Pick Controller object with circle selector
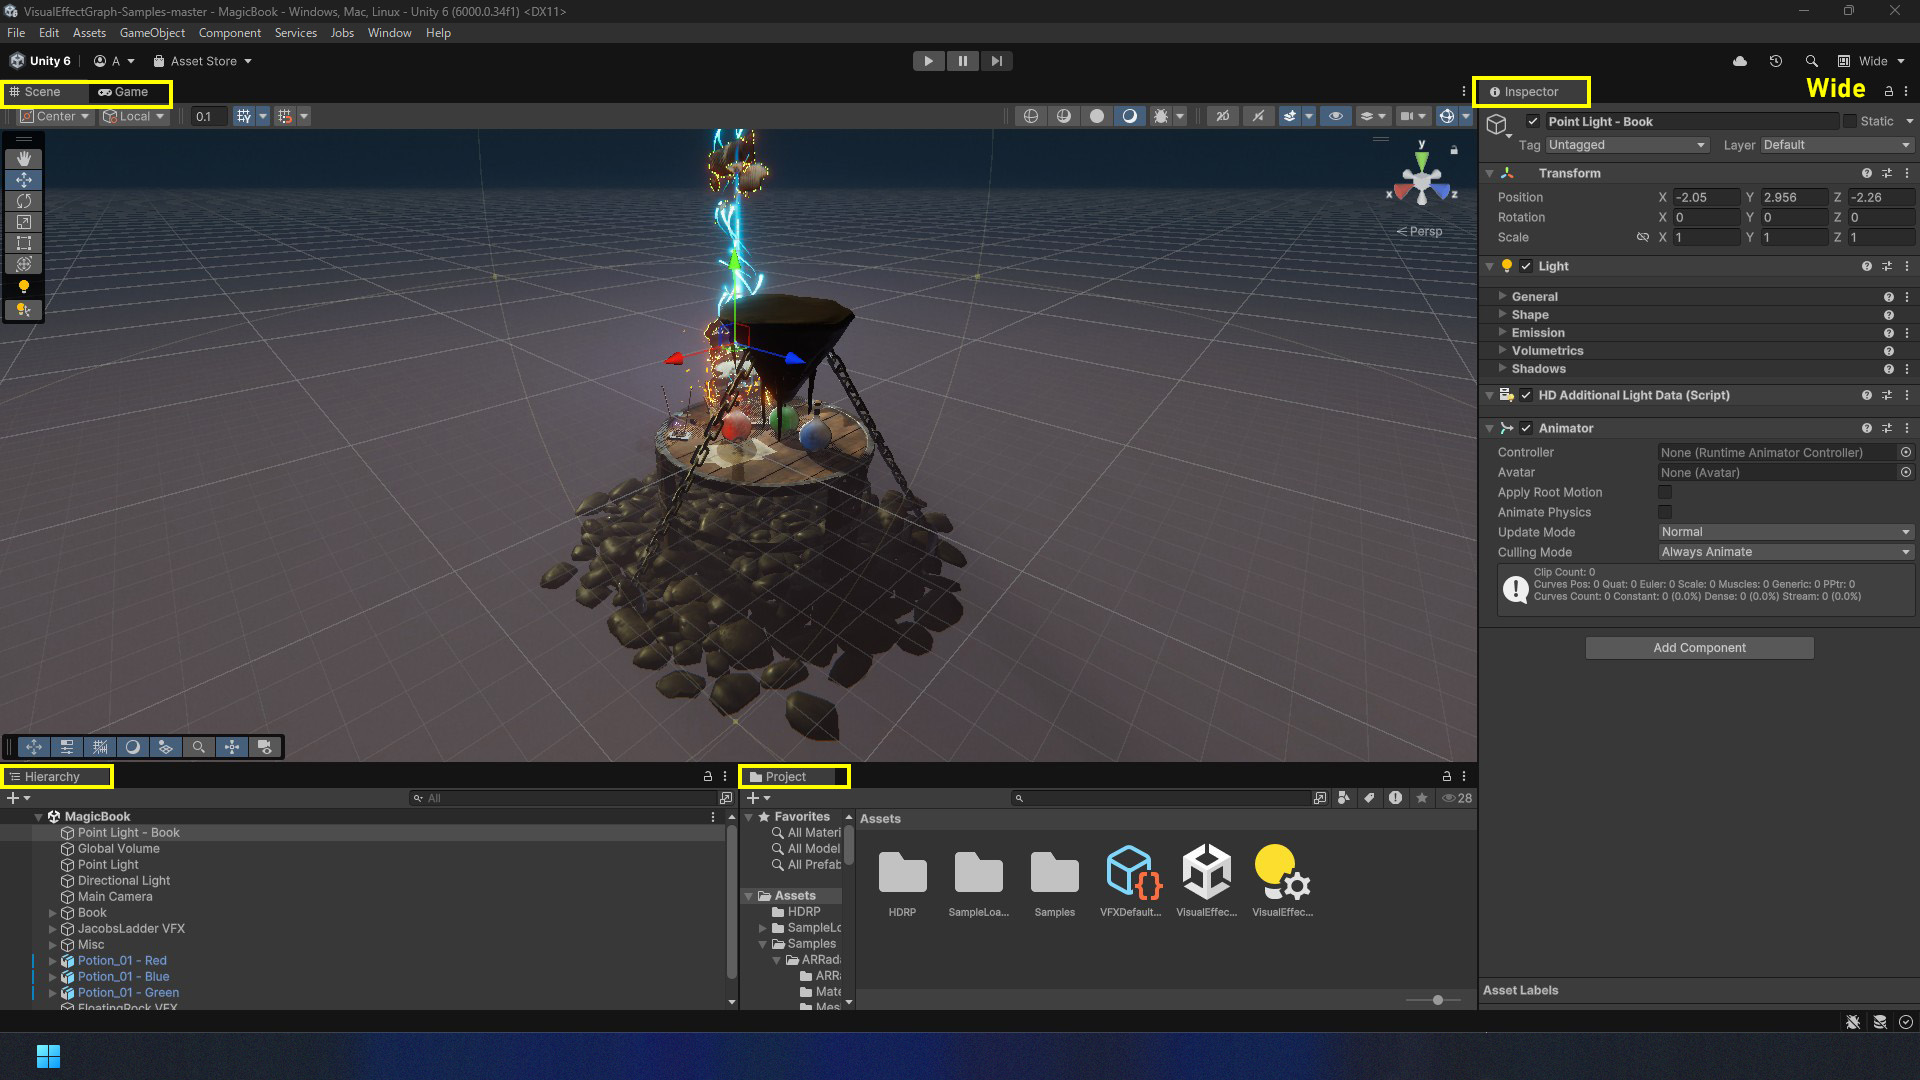Image resolution: width=1920 pixels, height=1080 pixels. coord(1906,452)
